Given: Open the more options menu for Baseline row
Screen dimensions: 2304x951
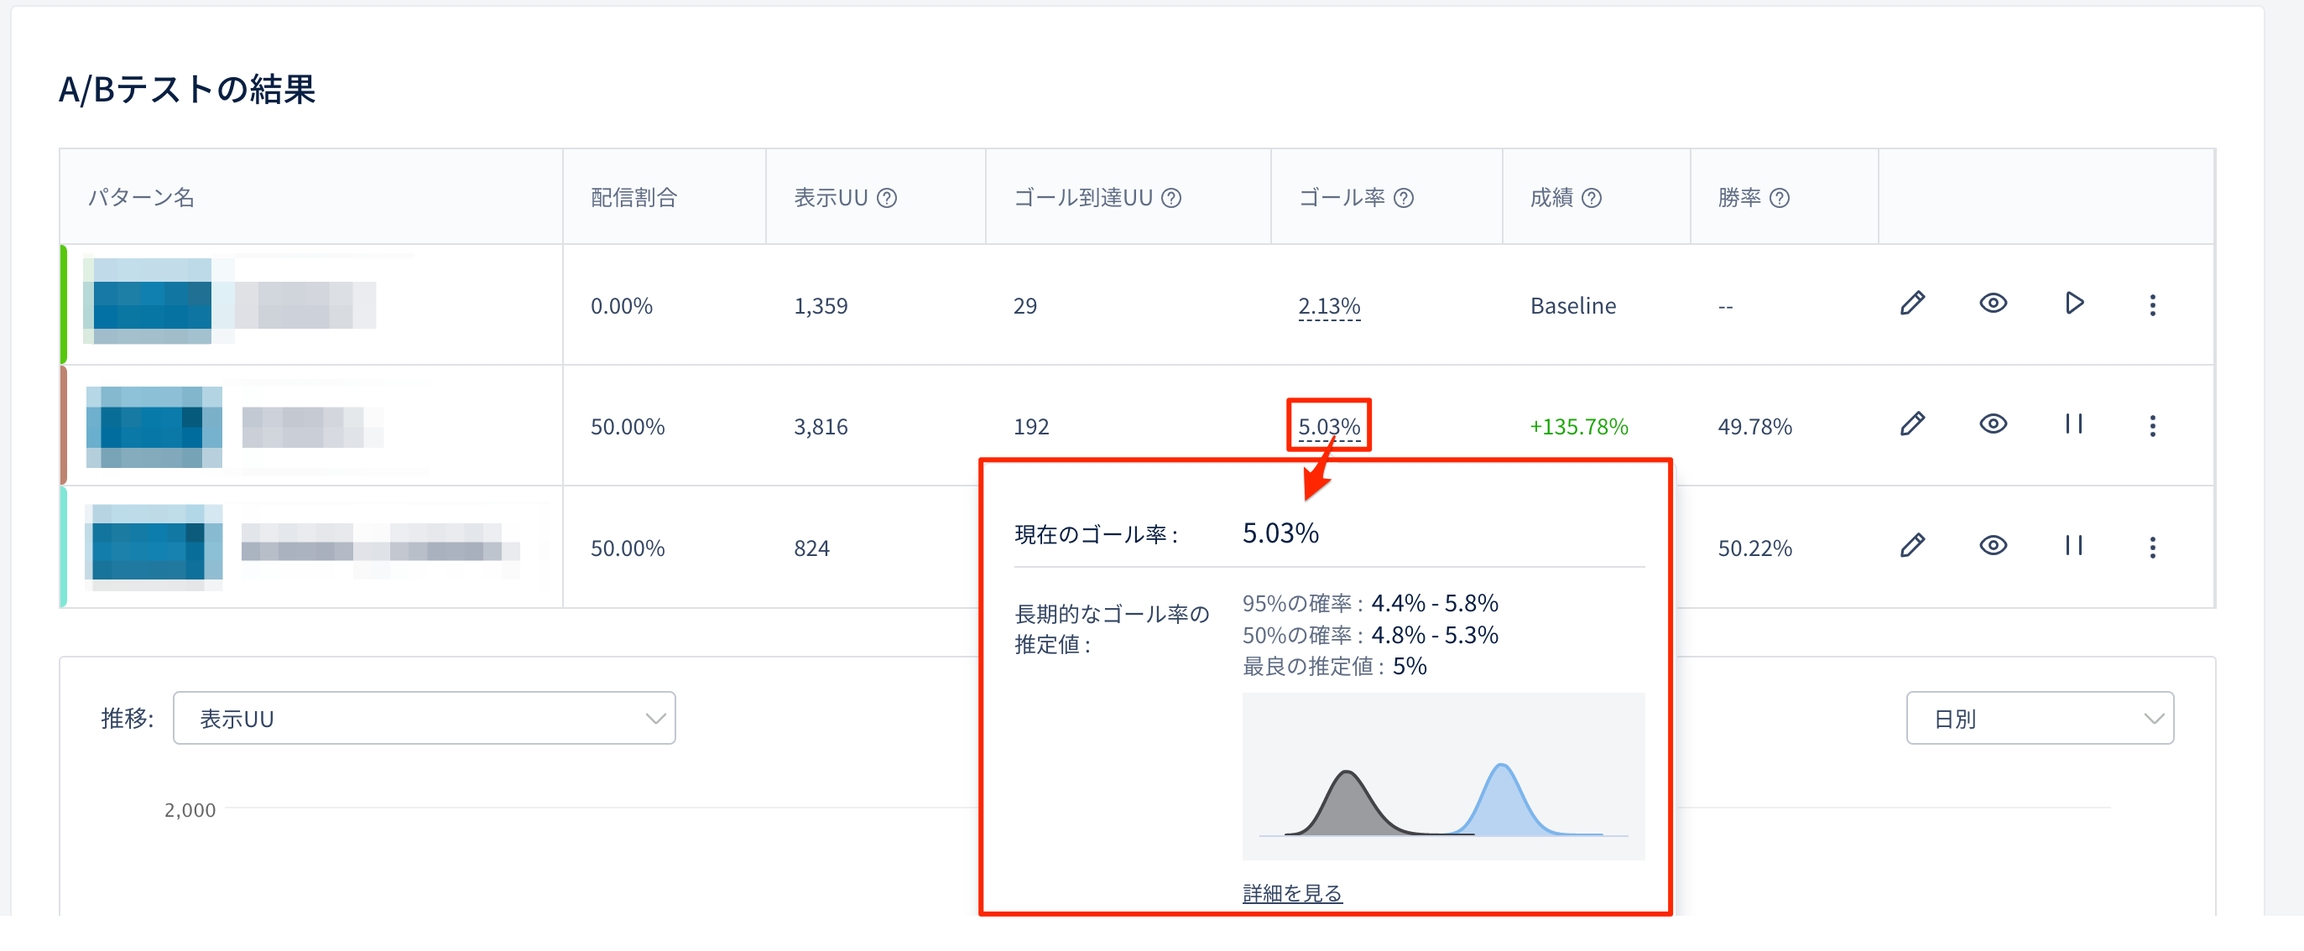Looking at the screenshot, I should (2152, 305).
